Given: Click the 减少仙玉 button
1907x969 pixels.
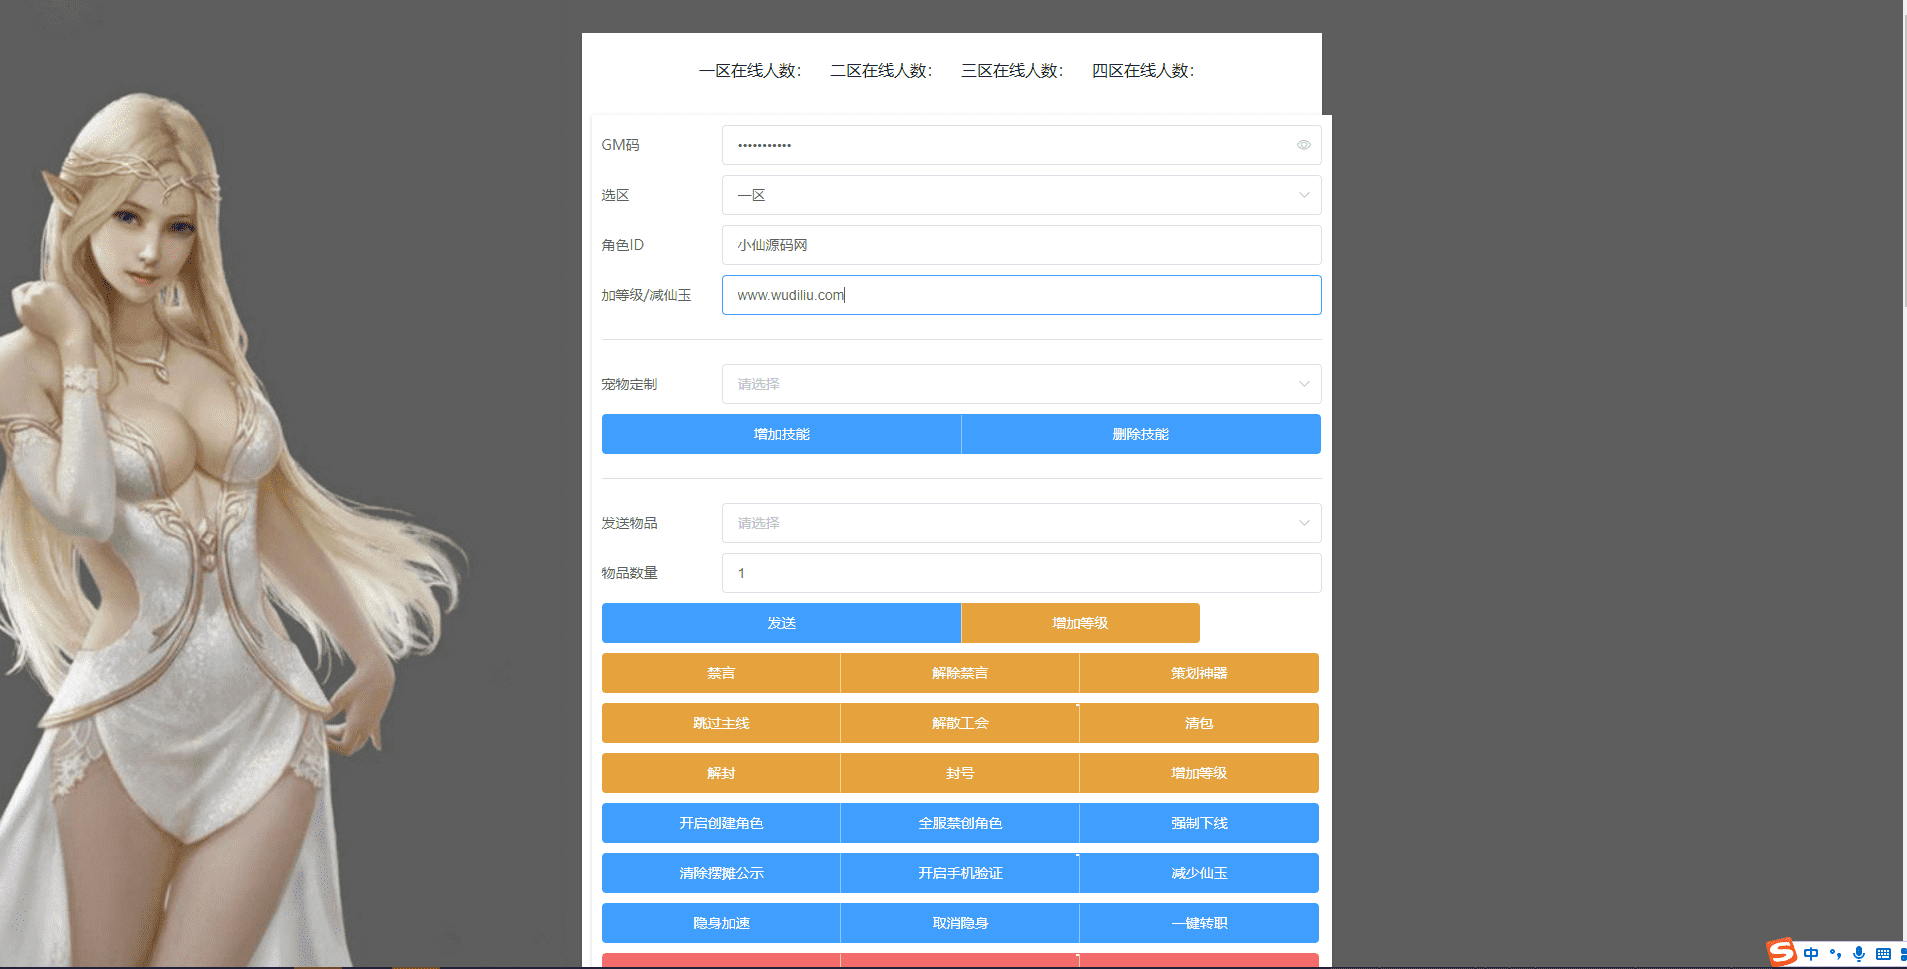Looking at the screenshot, I should 1199,873.
